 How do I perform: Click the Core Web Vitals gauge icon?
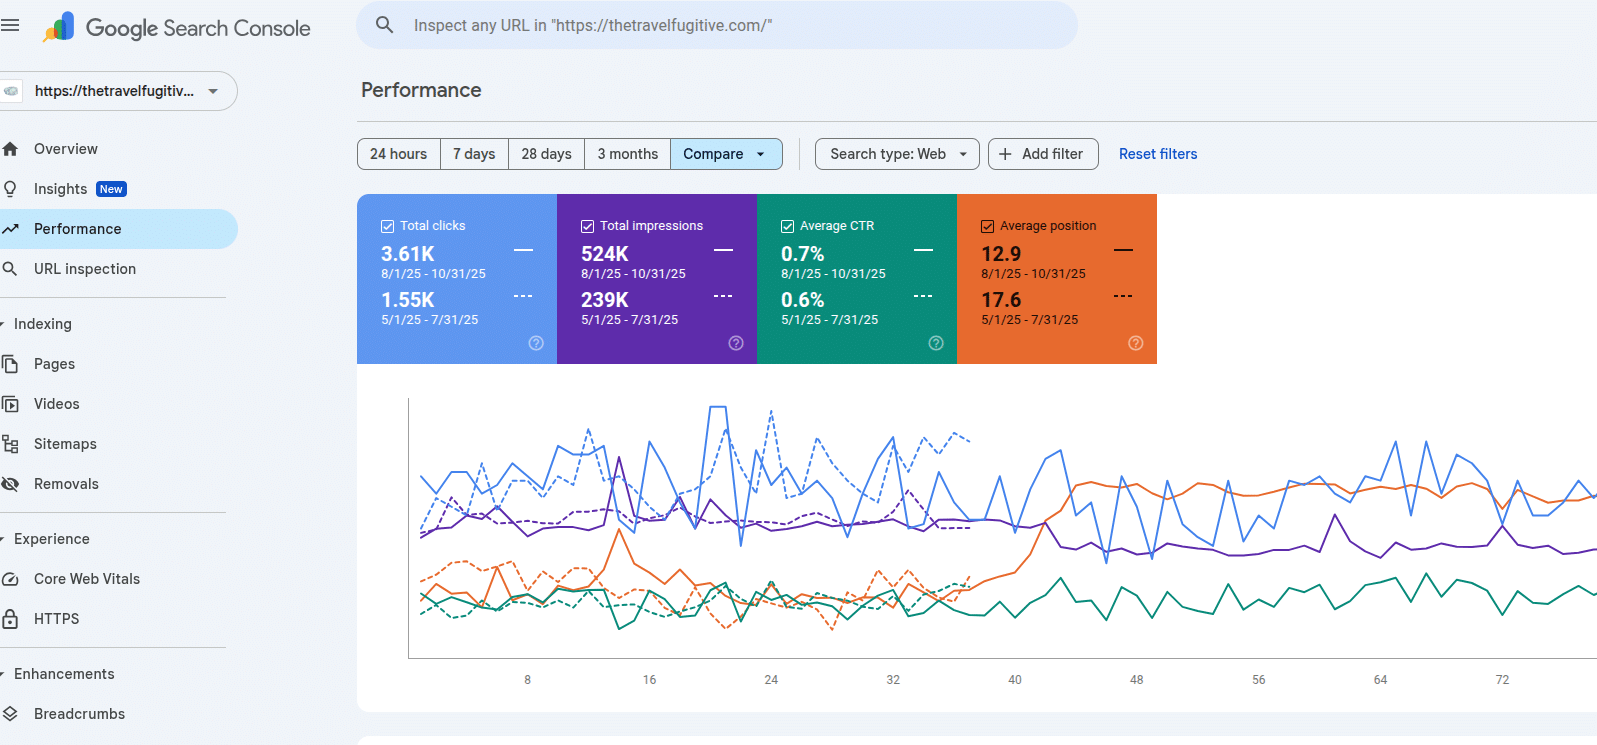click(x=10, y=579)
